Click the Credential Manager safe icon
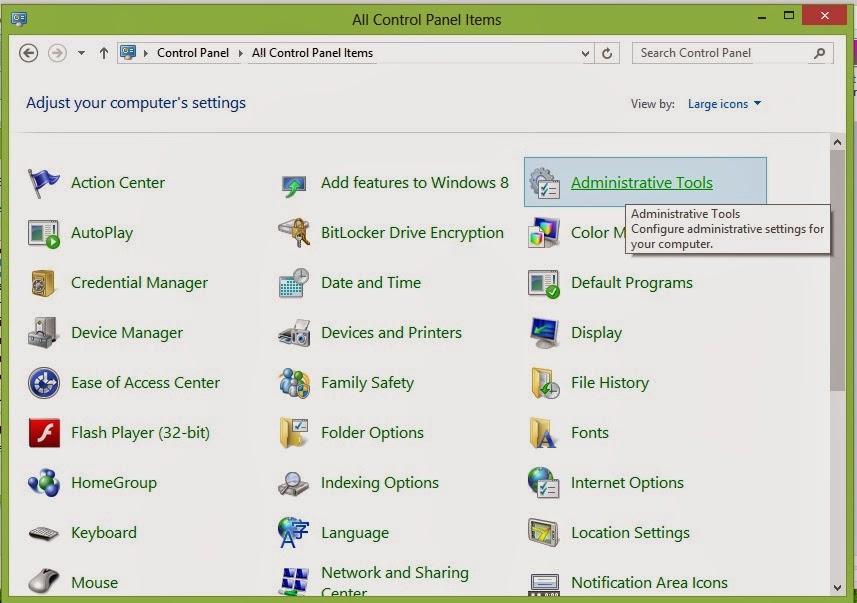 point(43,283)
